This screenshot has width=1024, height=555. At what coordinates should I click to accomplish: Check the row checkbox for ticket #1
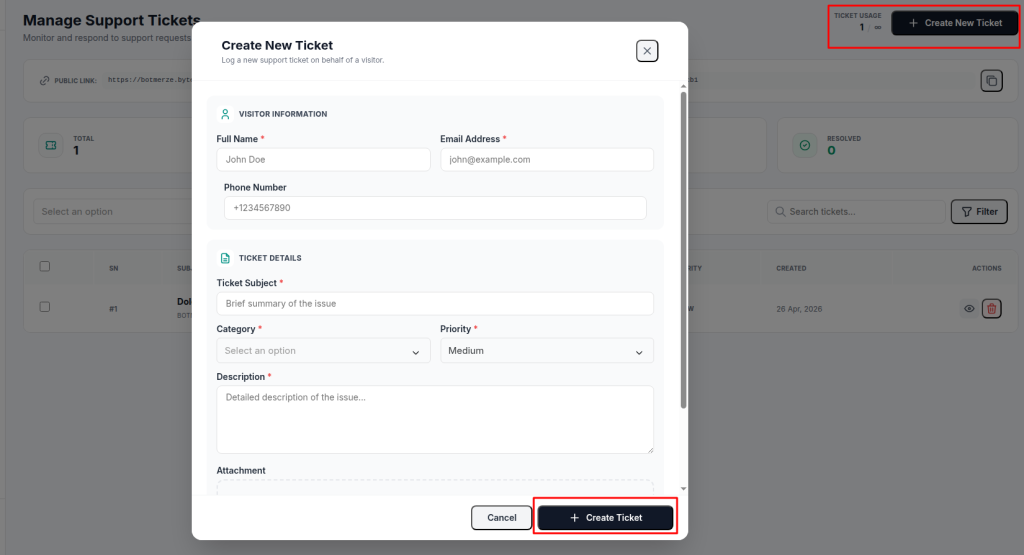(x=44, y=307)
